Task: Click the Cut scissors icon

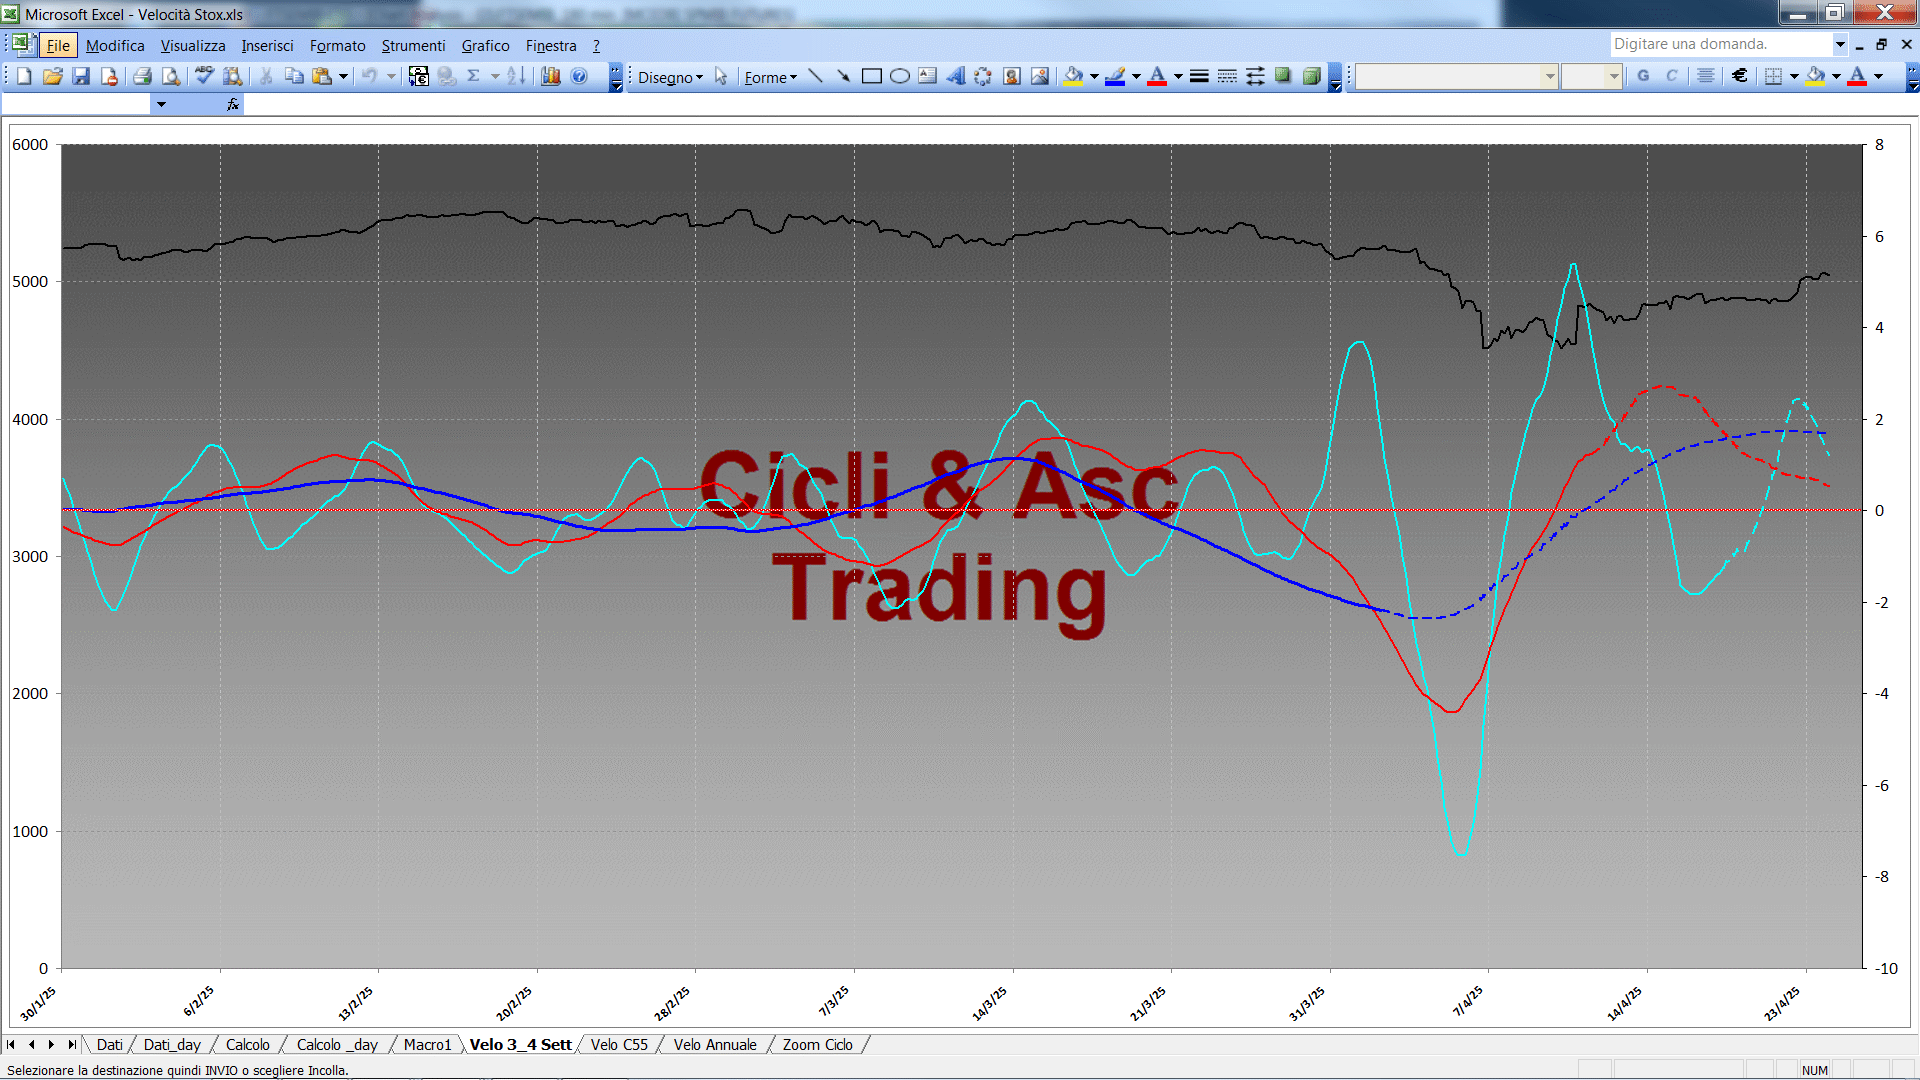Action: (x=266, y=76)
